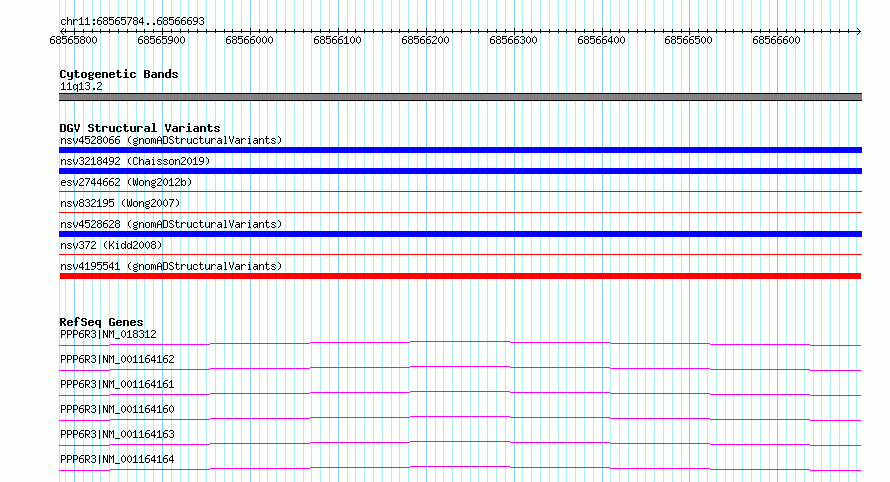Click the magenta gene line for NM_001164161

pos(460,393)
